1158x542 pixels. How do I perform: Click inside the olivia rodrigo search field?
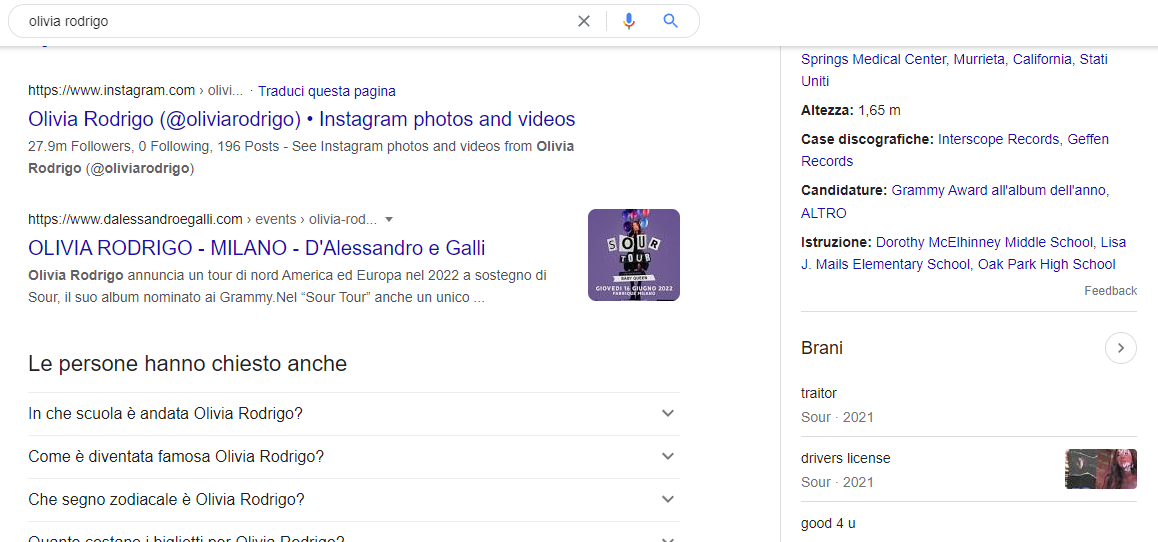tap(295, 21)
